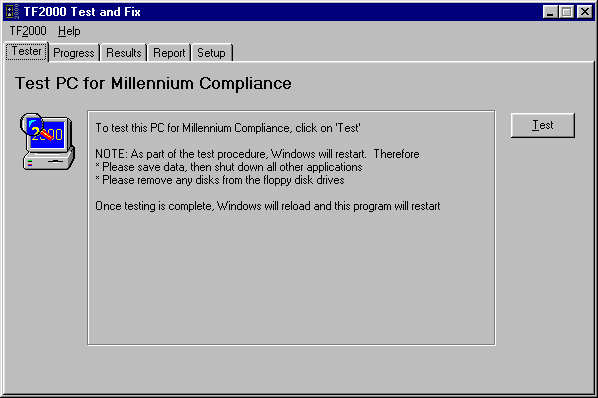
Task: Click the NOTE line about Windows restarting
Action: pyautogui.click(x=257, y=154)
